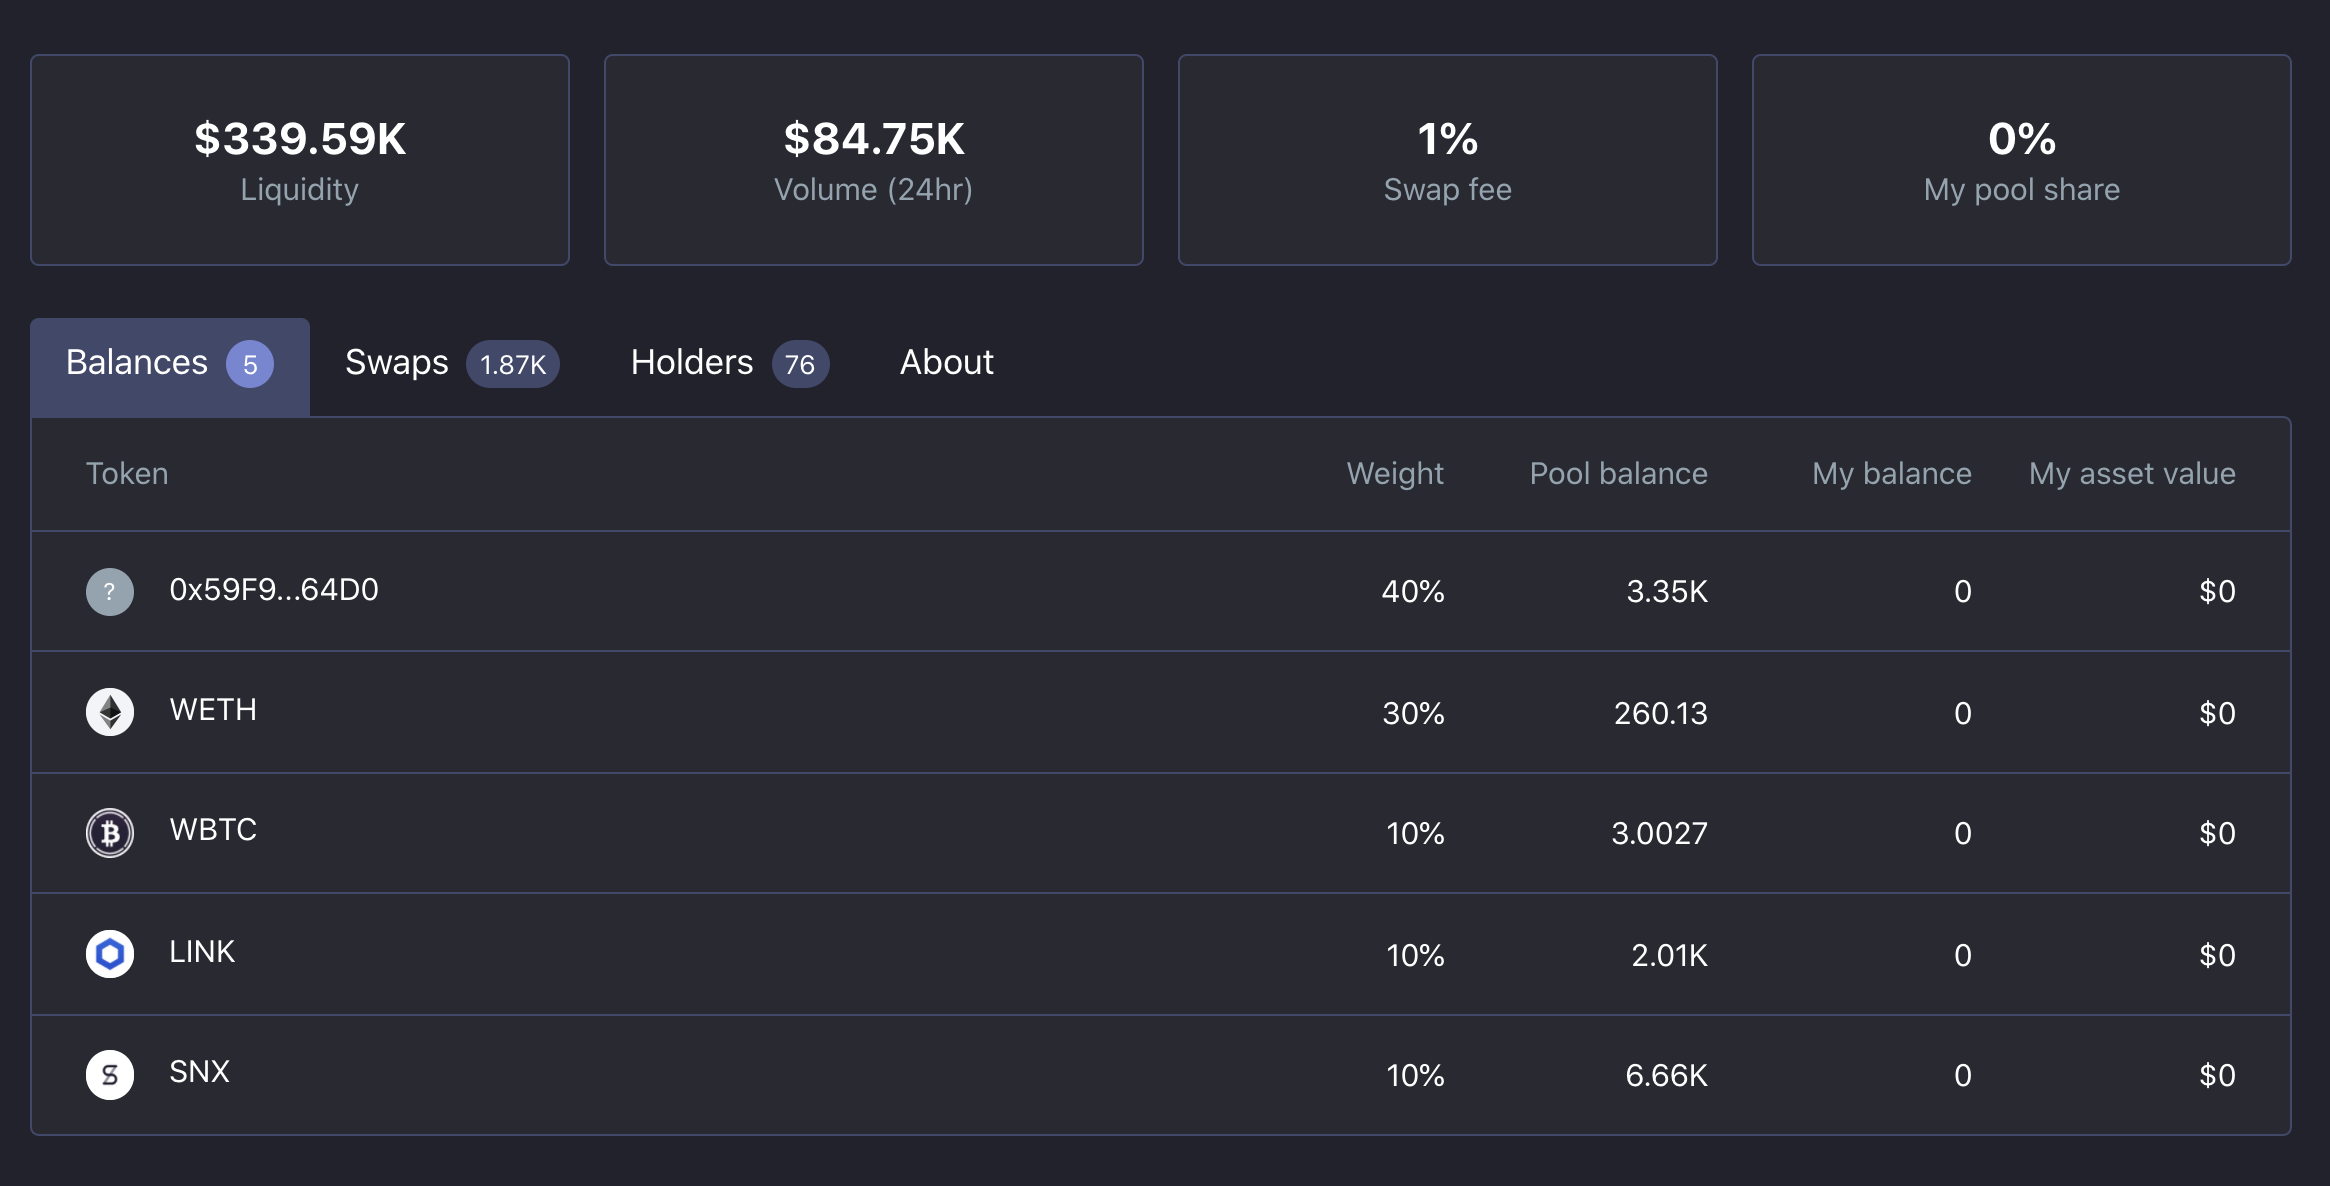
Task: Click the LINK Chainlink hexagon icon
Action: click(110, 954)
